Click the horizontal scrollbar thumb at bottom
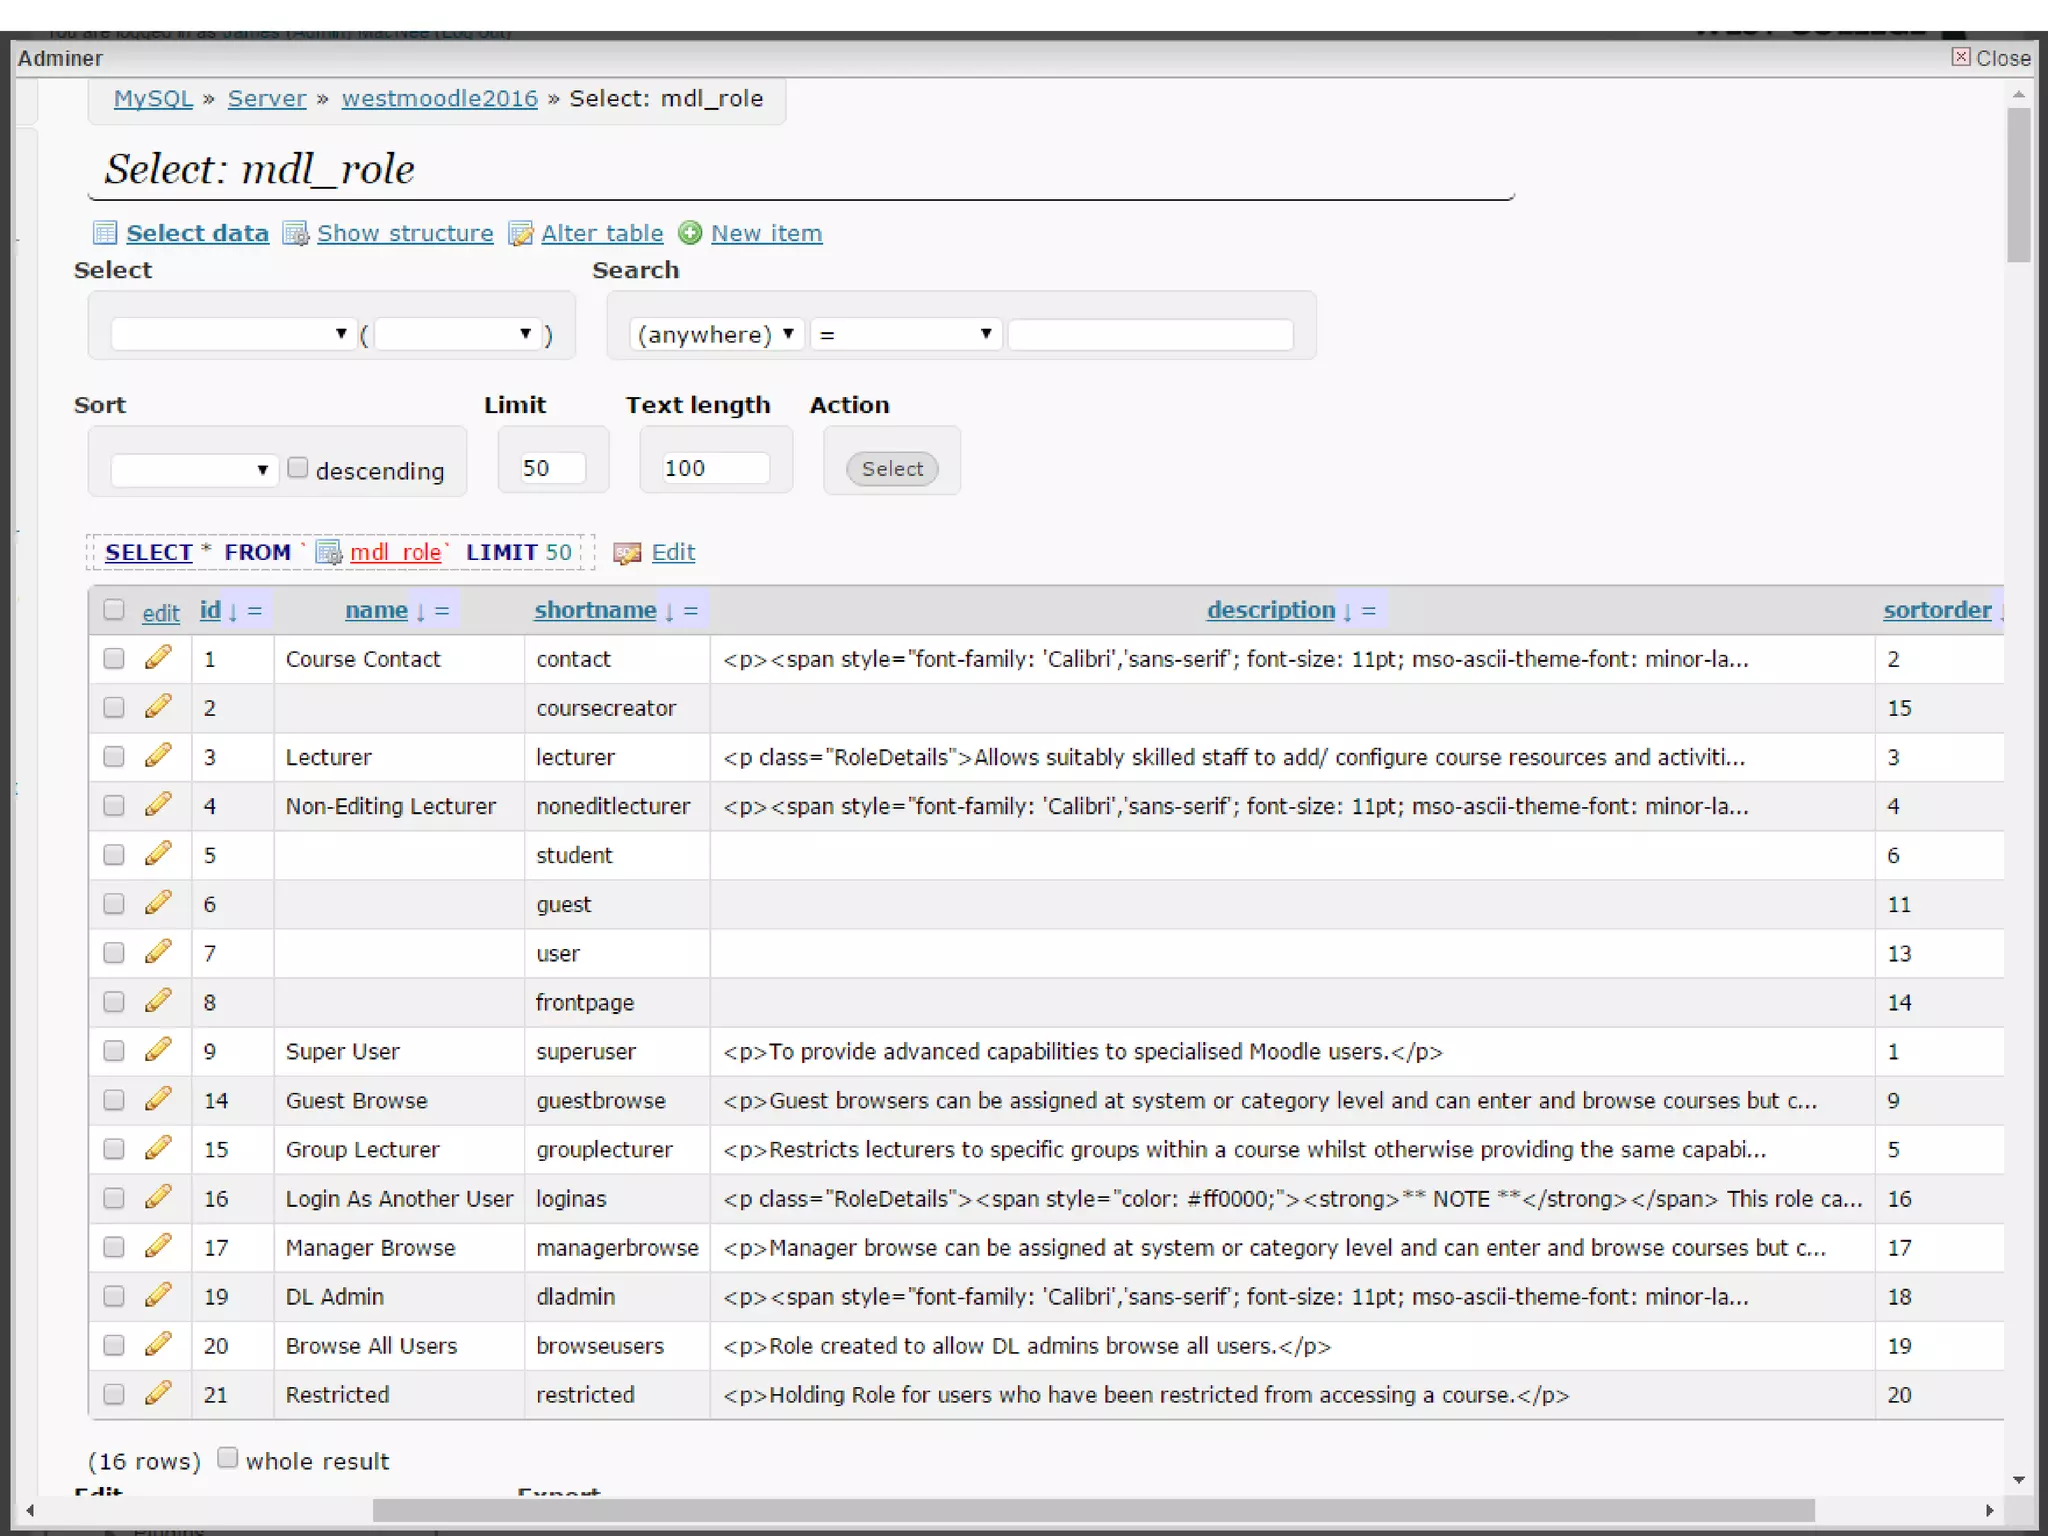2048x1536 pixels. 1093,1510
